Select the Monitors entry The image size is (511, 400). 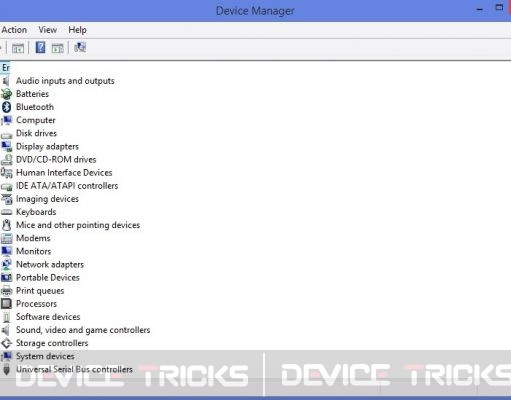34,251
